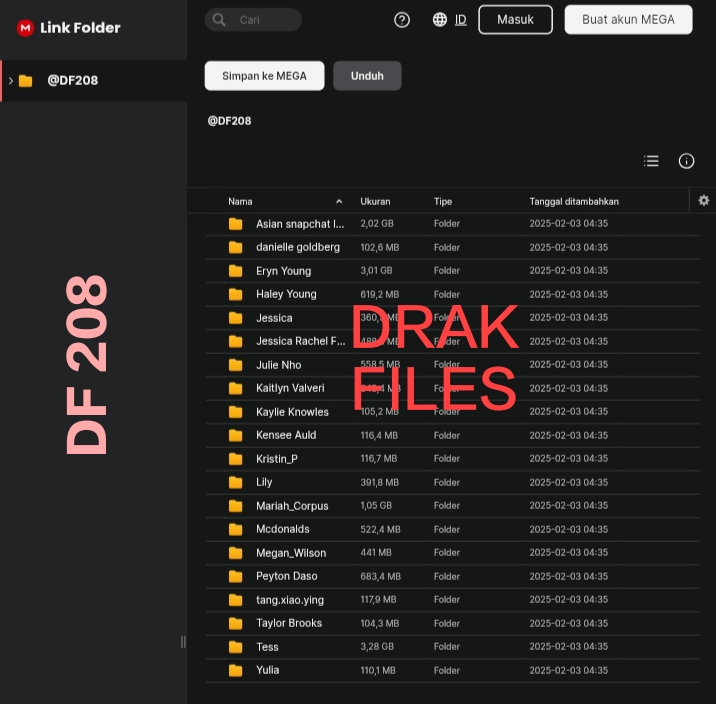The height and width of the screenshot is (704, 716).
Task: Sort by the Ukuran column header
Action: point(375,201)
